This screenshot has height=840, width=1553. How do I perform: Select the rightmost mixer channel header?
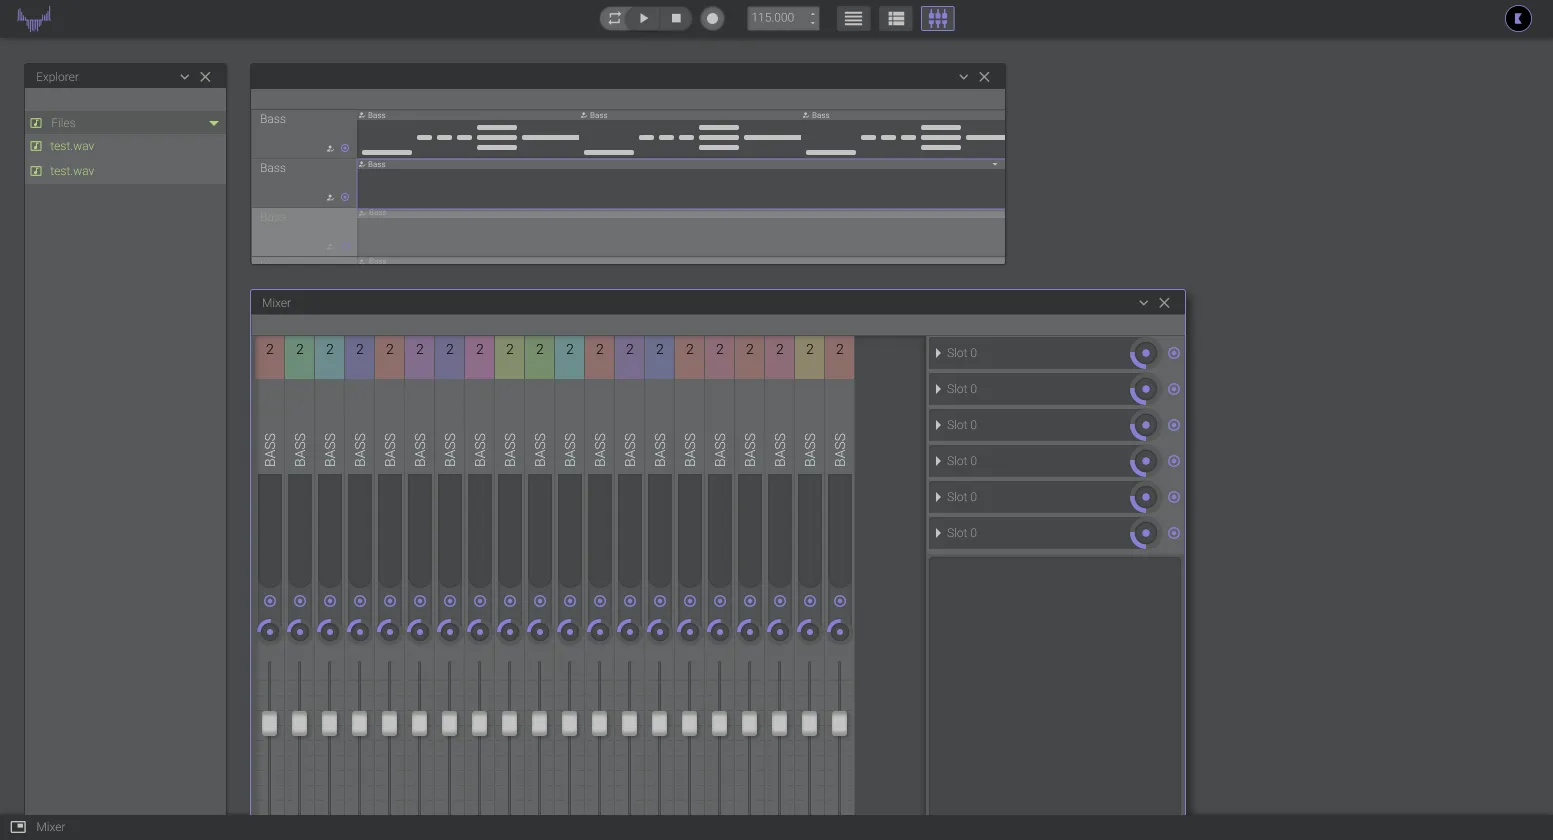point(839,358)
